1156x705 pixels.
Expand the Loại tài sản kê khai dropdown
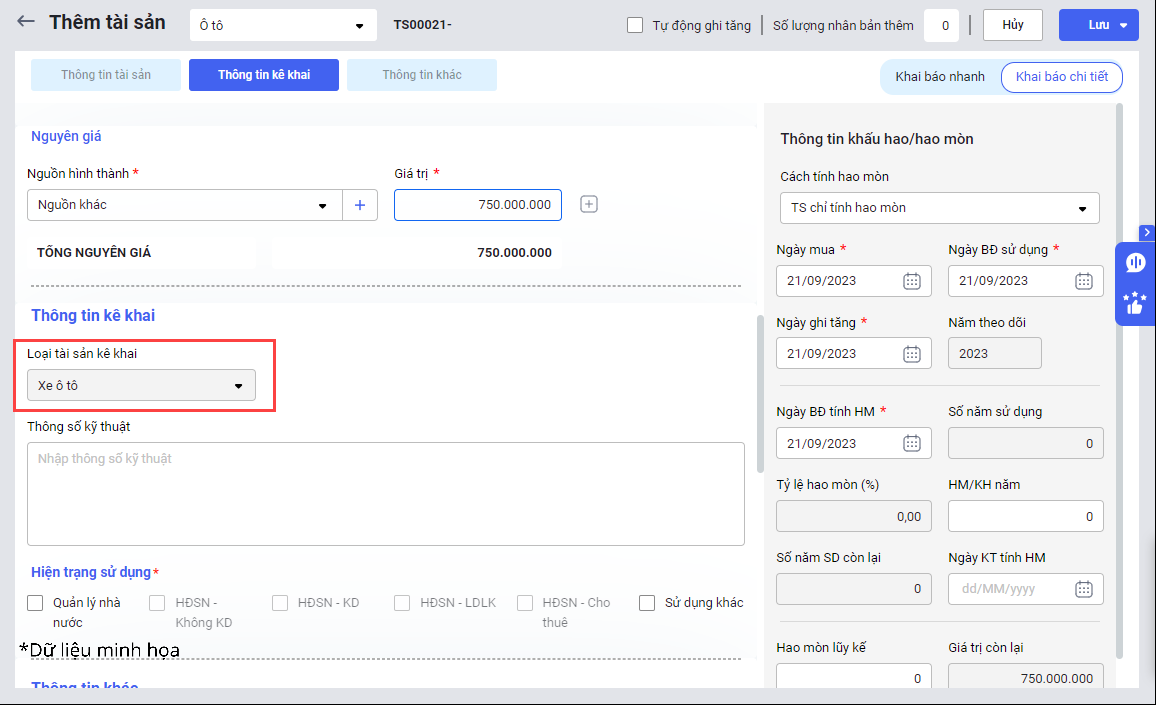pos(141,386)
